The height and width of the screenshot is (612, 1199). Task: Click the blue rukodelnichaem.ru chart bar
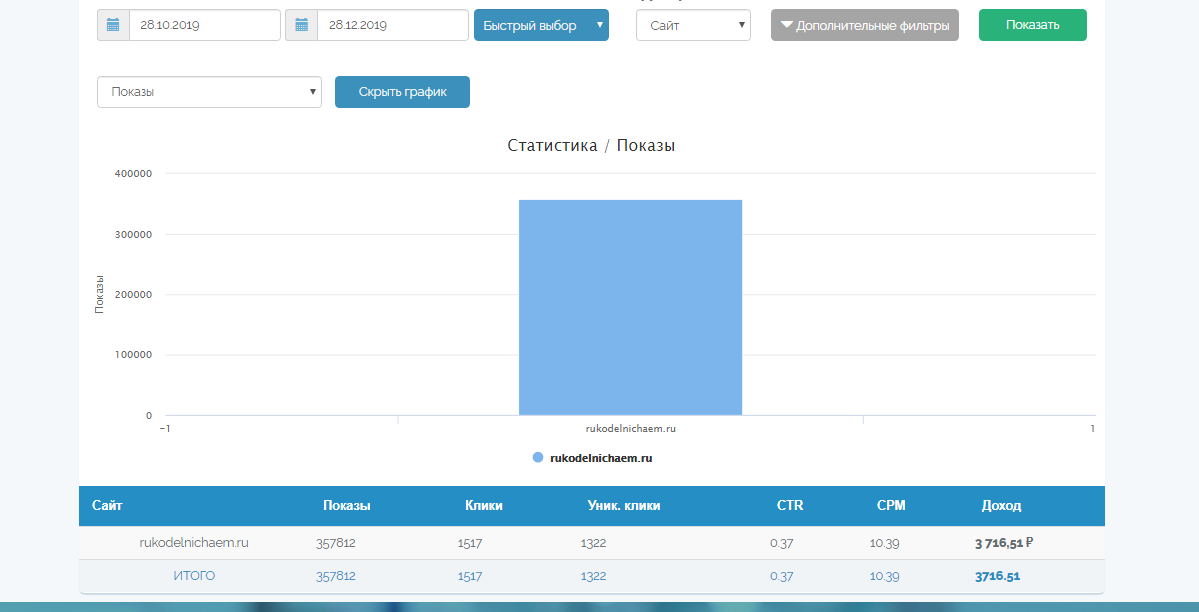(630, 308)
